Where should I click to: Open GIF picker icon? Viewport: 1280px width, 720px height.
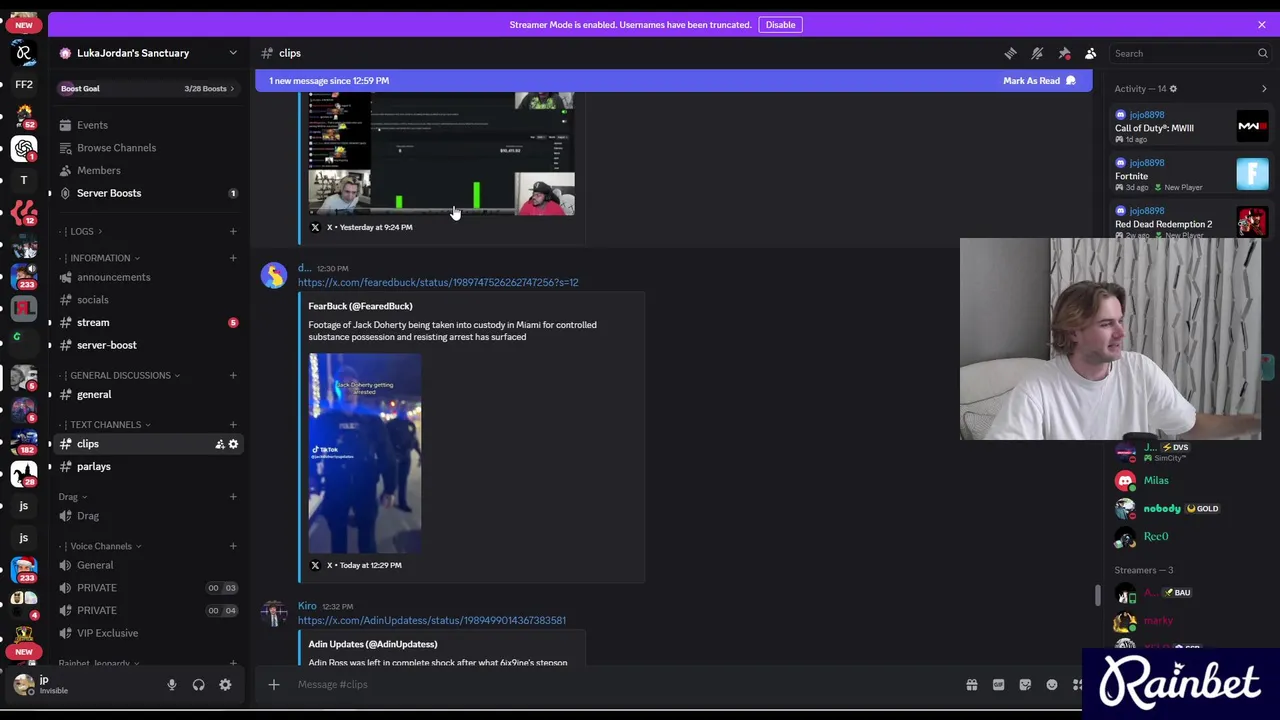998,685
